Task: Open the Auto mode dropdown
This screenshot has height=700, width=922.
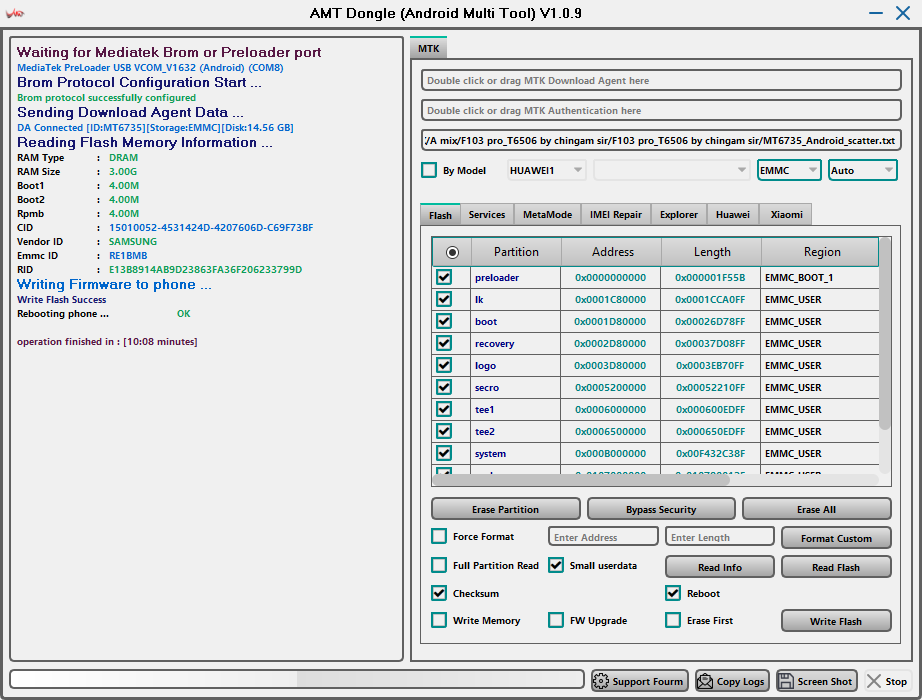Action: point(863,170)
